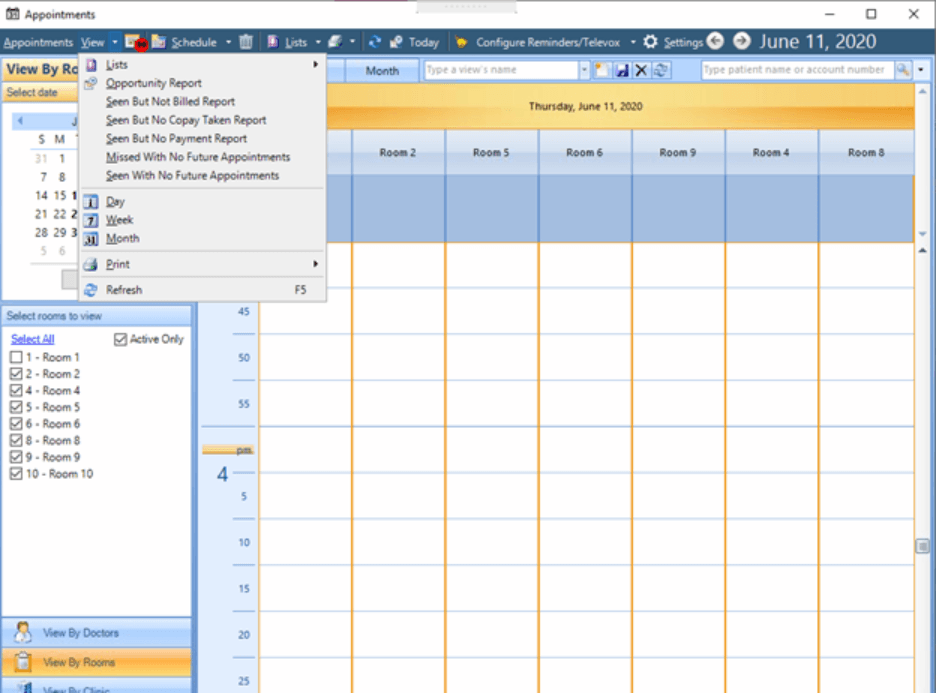This screenshot has width=936, height=693.
Task: Click the trash can delete appointment icon
Action: tap(246, 42)
